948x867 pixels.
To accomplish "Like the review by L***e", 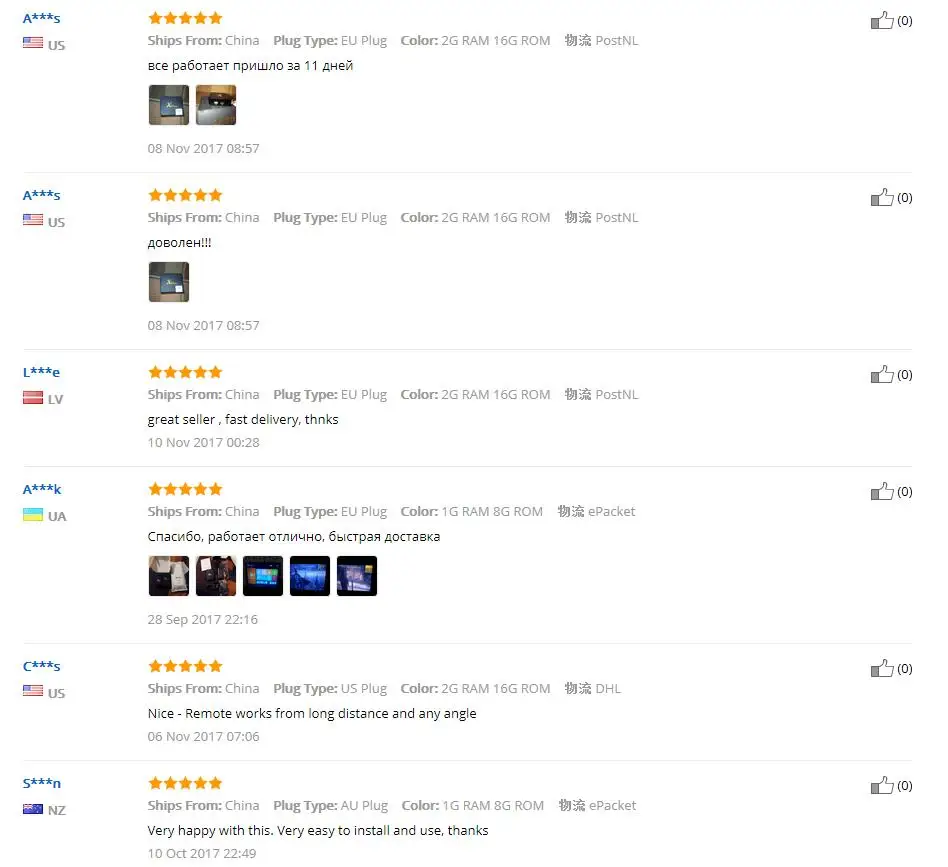I will (x=881, y=375).
